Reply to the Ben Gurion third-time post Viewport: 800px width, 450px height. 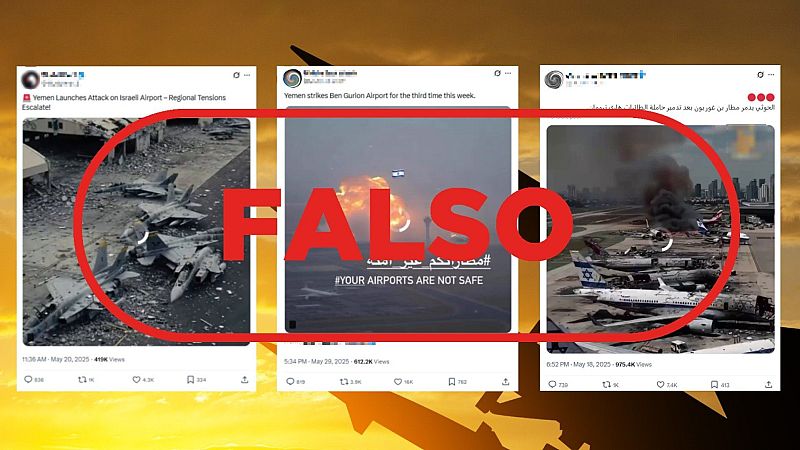290,382
